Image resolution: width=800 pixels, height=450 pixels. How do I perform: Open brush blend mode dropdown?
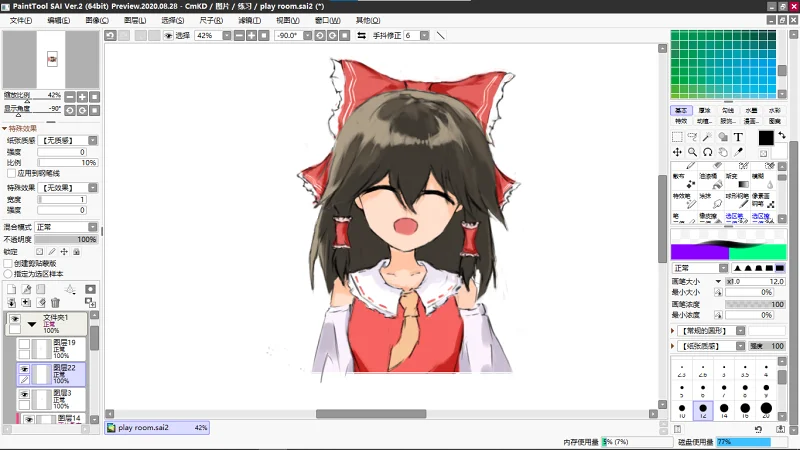click(724, 268)
